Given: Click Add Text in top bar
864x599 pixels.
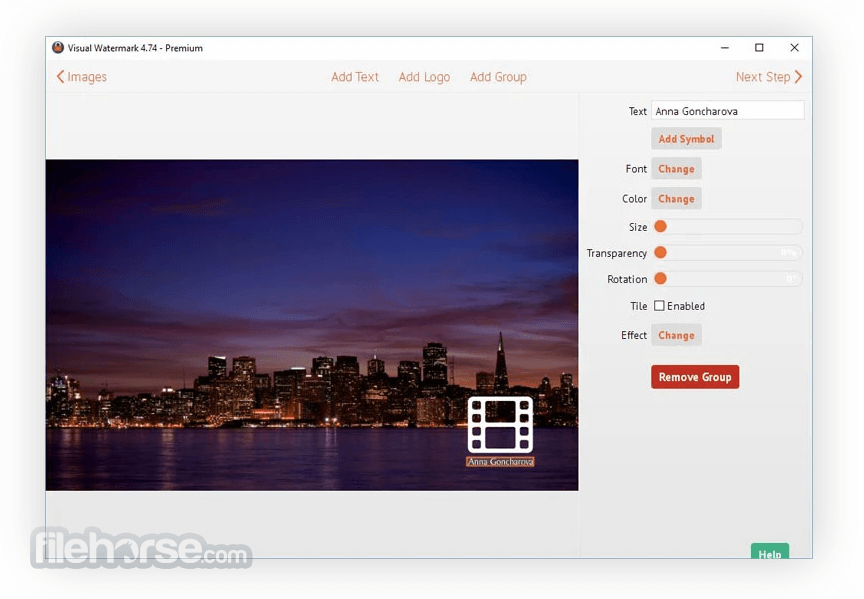Looking at the screenshot, I should point(355,77).
